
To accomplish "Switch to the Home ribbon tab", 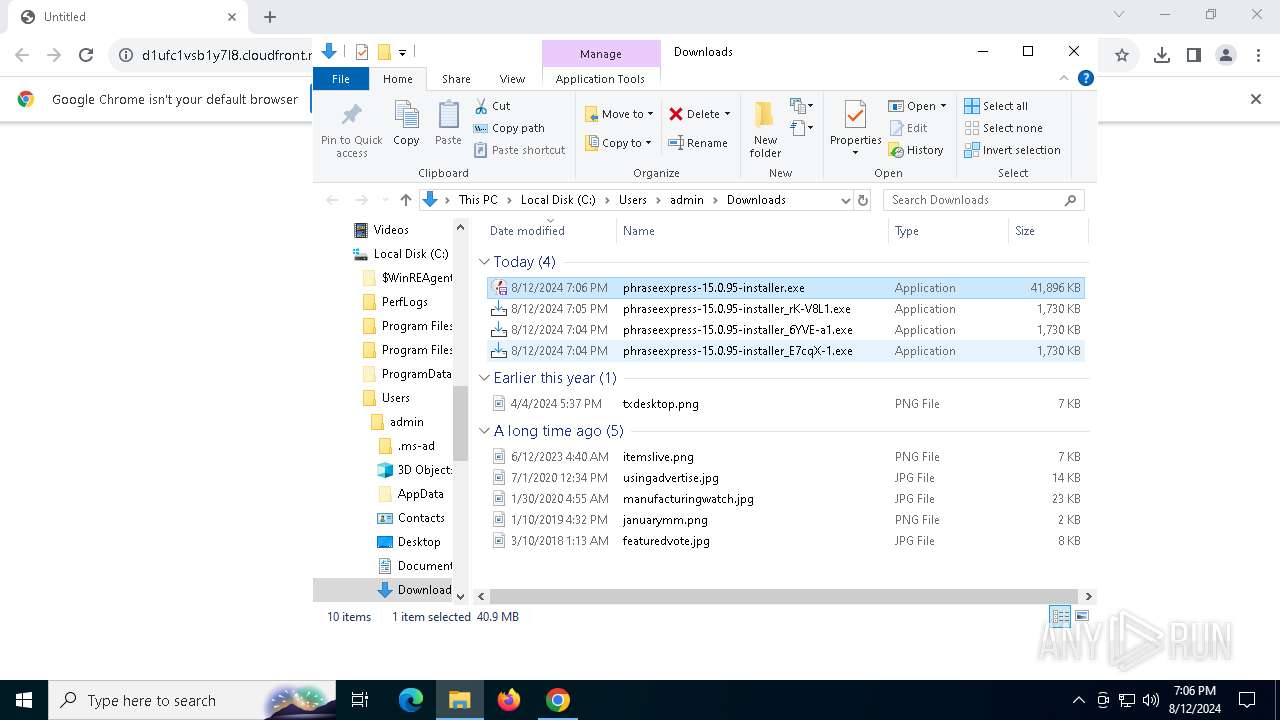I will click(x=397, y=79).
